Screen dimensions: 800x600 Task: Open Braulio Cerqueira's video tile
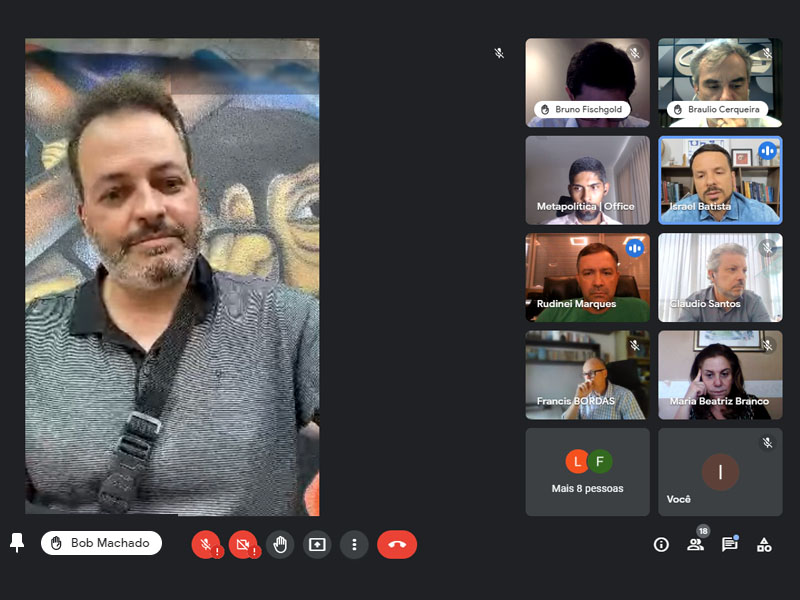(720, 82)
